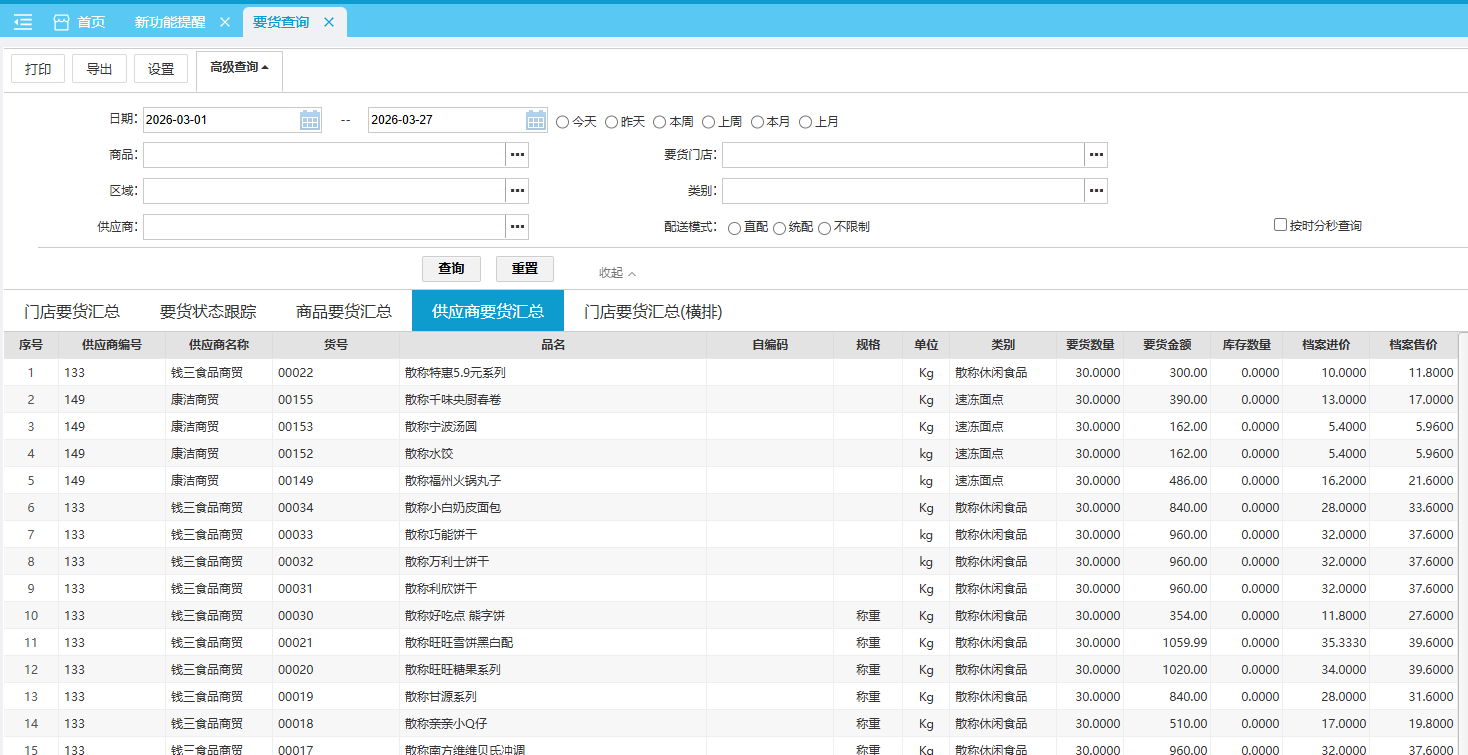
Task: Click the 导出 button
Action: coord(99,69)
